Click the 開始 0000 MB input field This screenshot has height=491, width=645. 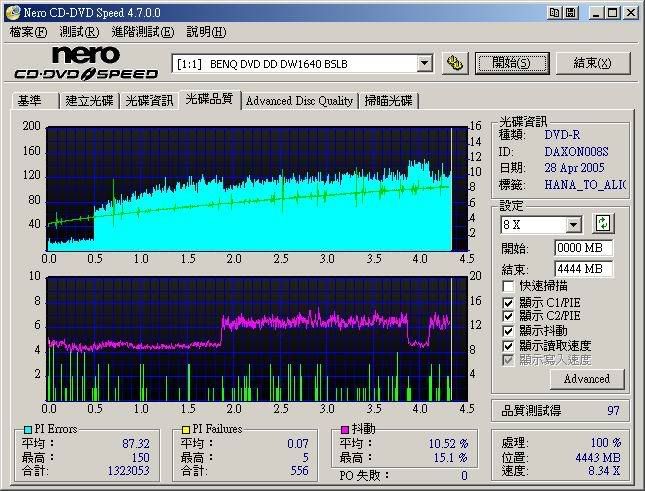click(583, 248)
